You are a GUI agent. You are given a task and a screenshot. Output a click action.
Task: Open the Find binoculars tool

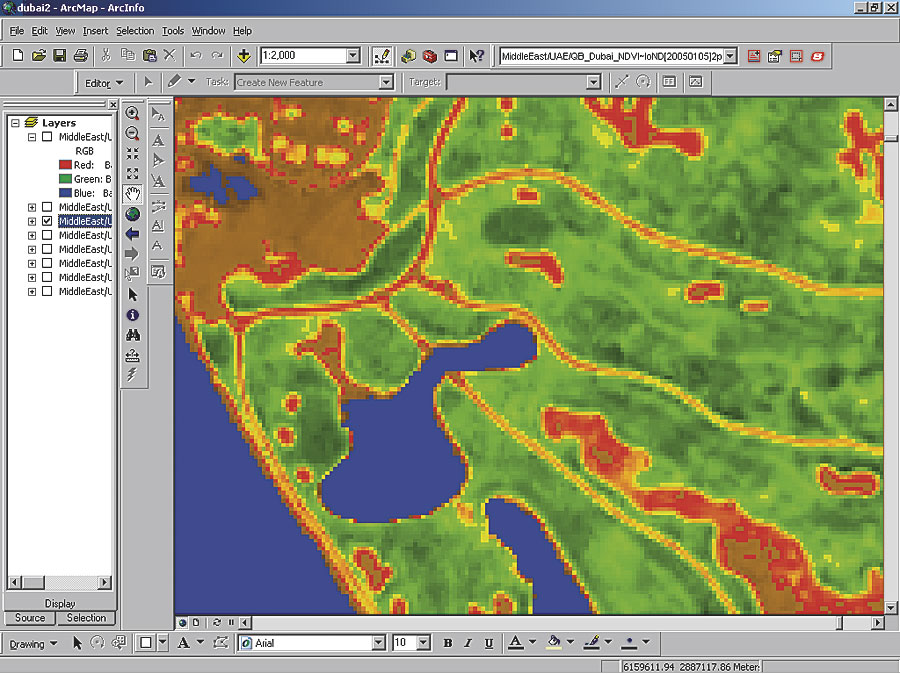(133, 335)
